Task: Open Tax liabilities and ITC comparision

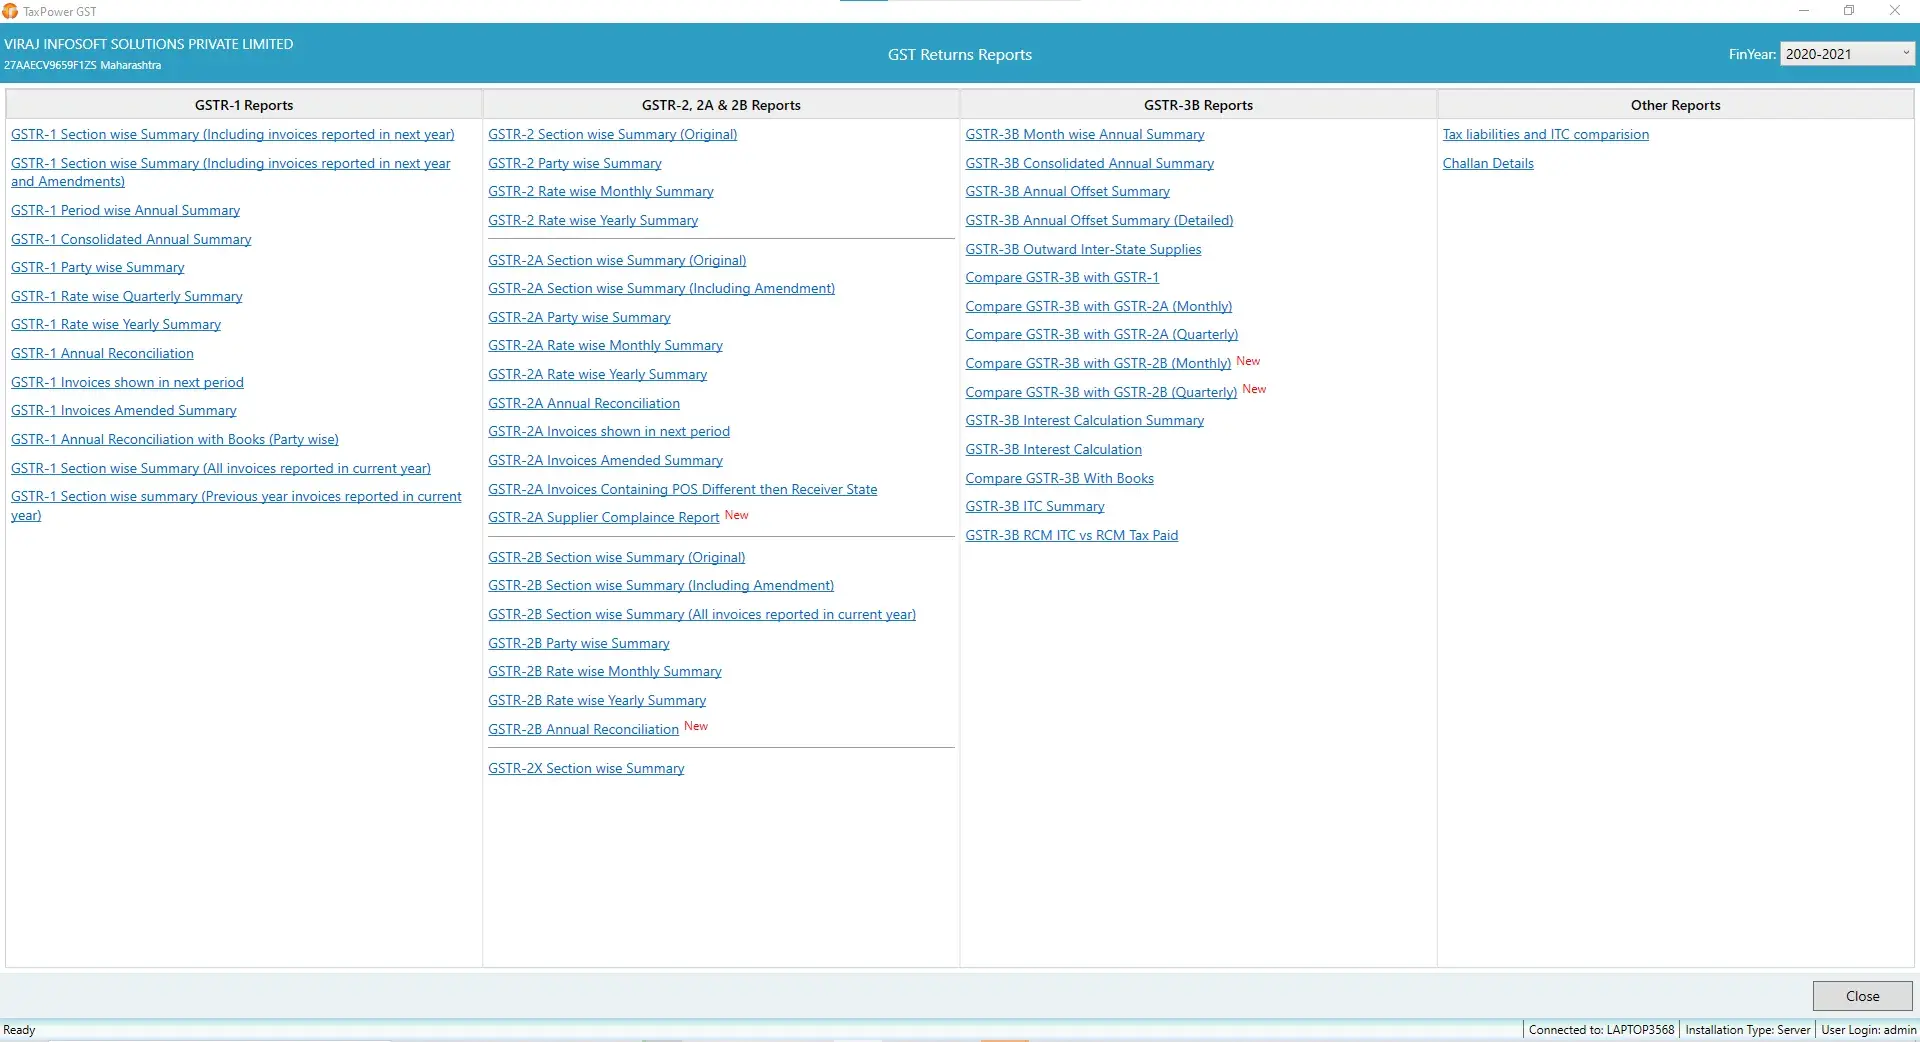Action: pyautogui.click(x=1546, y=135)
